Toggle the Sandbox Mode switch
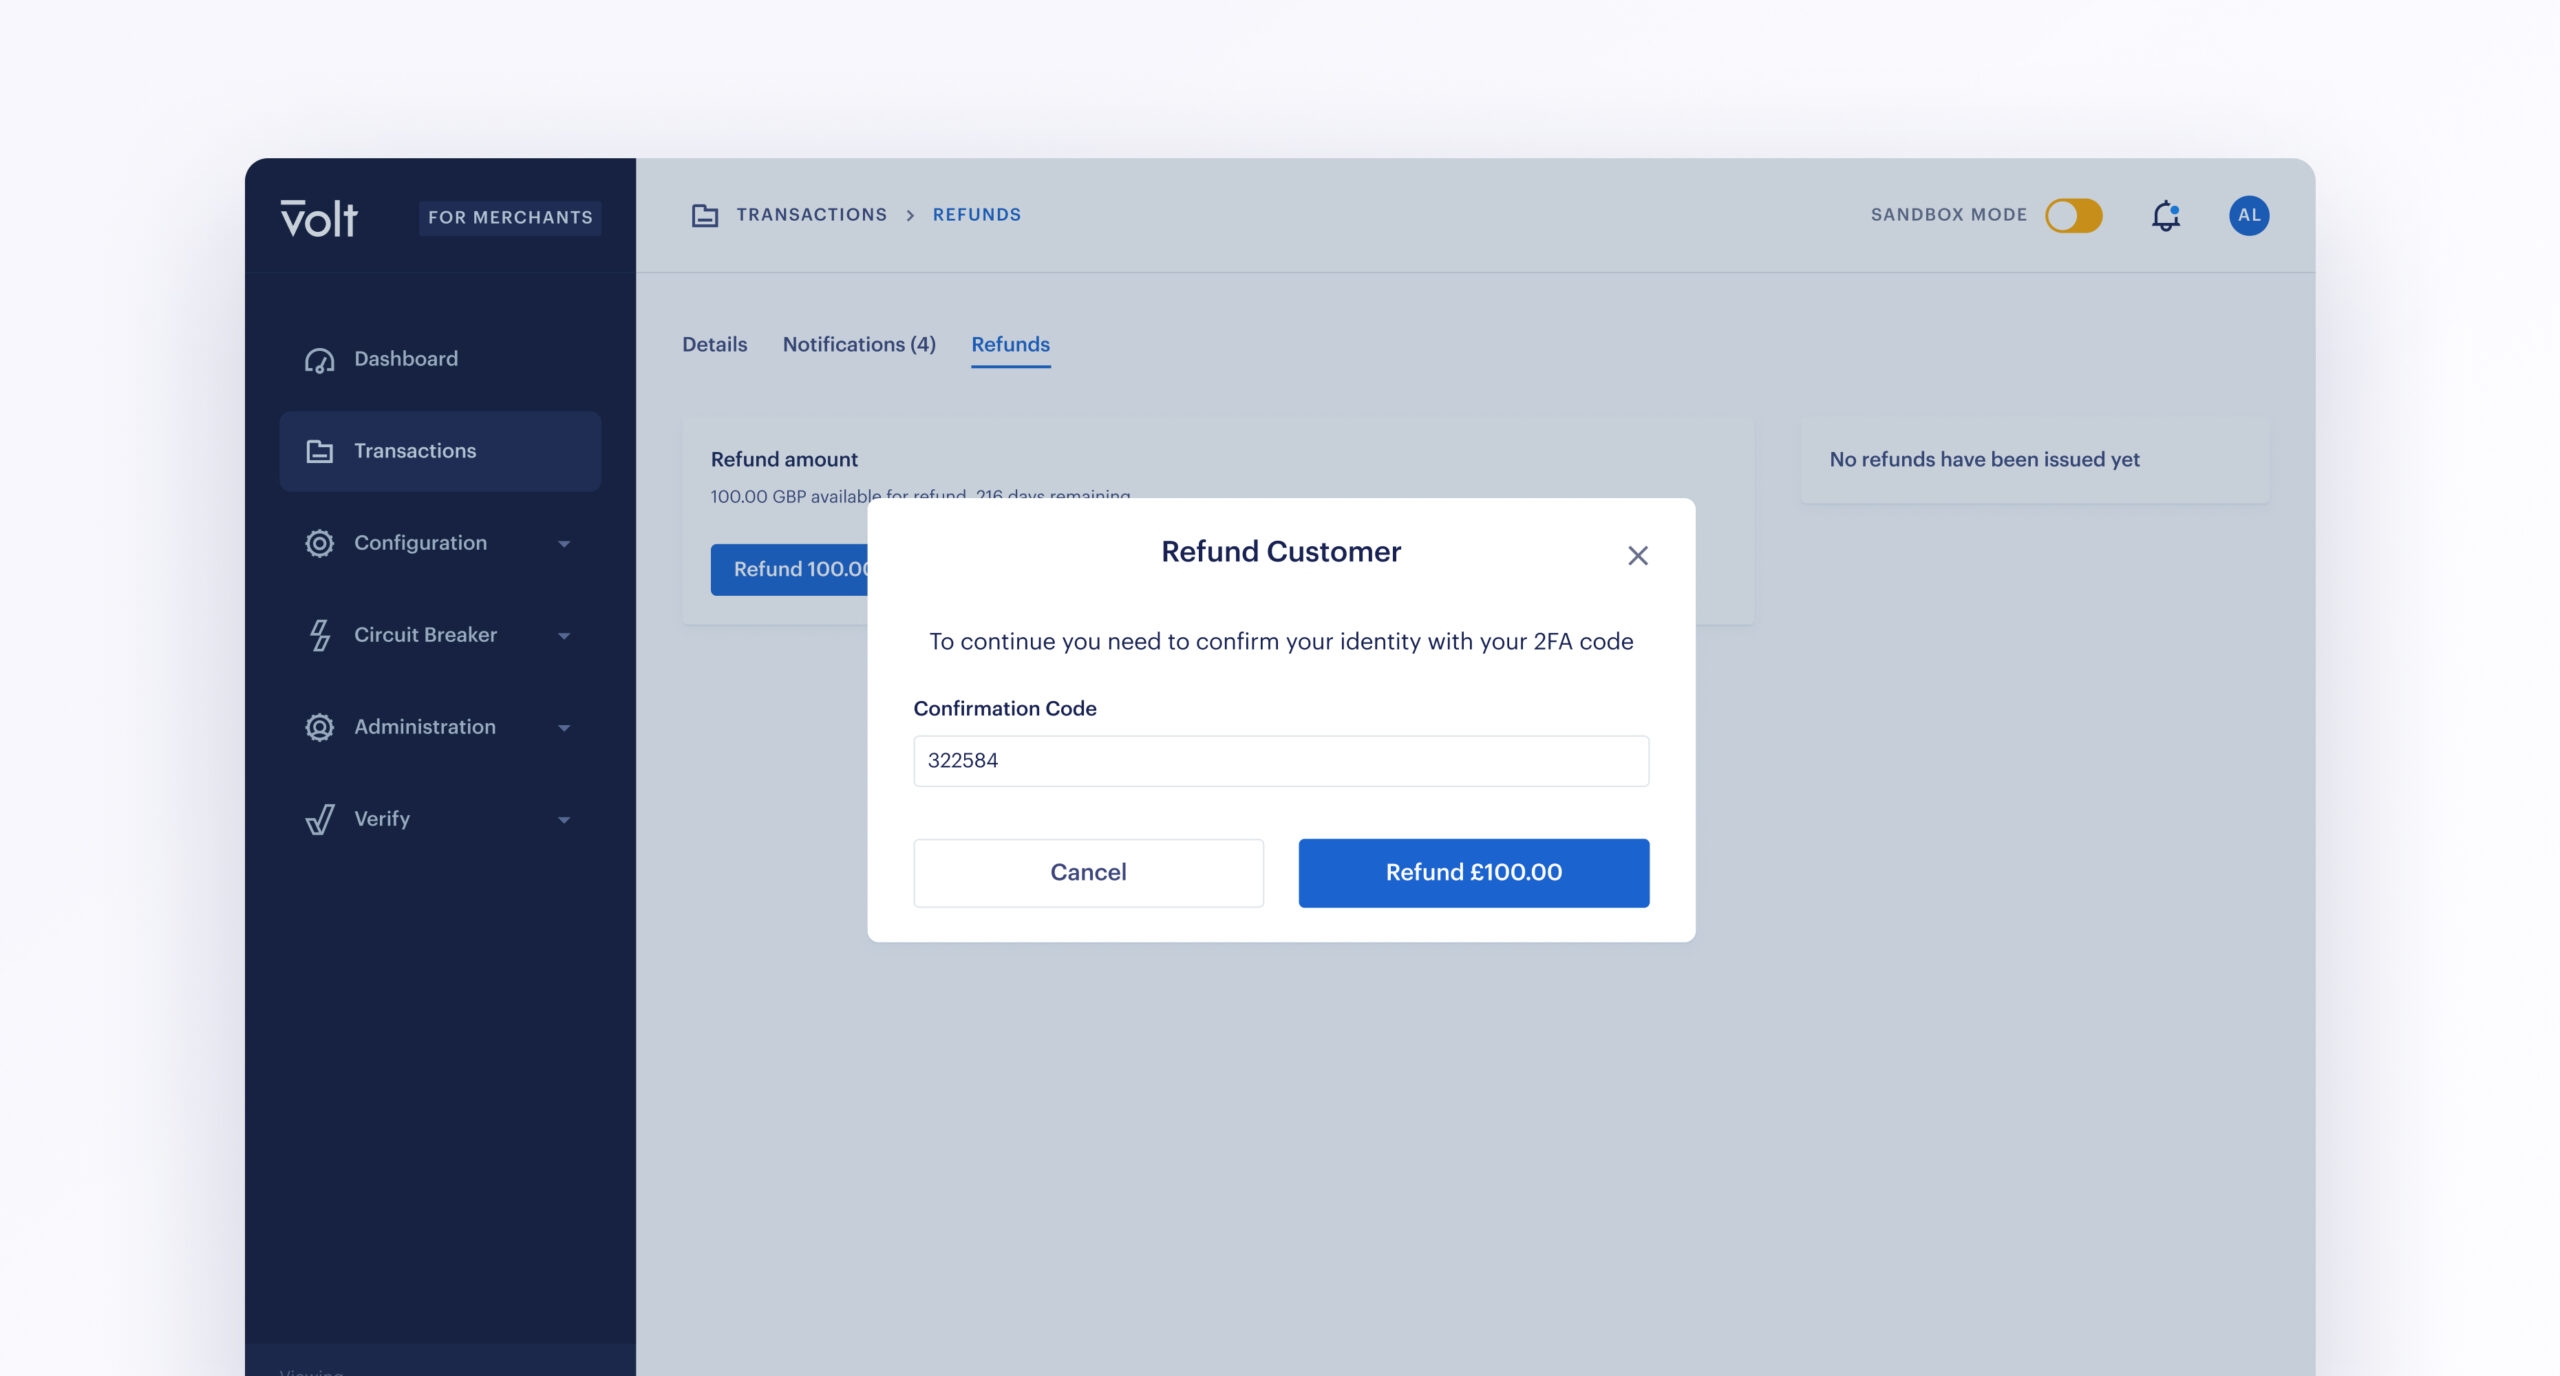 (2074, 214)
